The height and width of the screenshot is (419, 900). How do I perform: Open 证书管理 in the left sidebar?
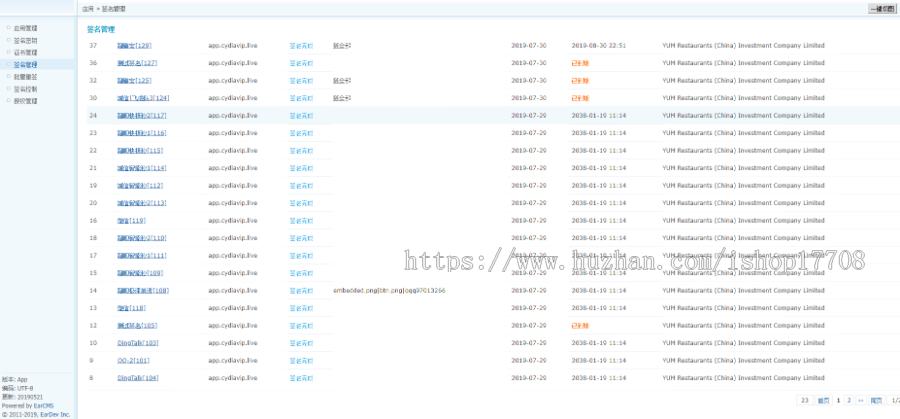click(25, 52)
